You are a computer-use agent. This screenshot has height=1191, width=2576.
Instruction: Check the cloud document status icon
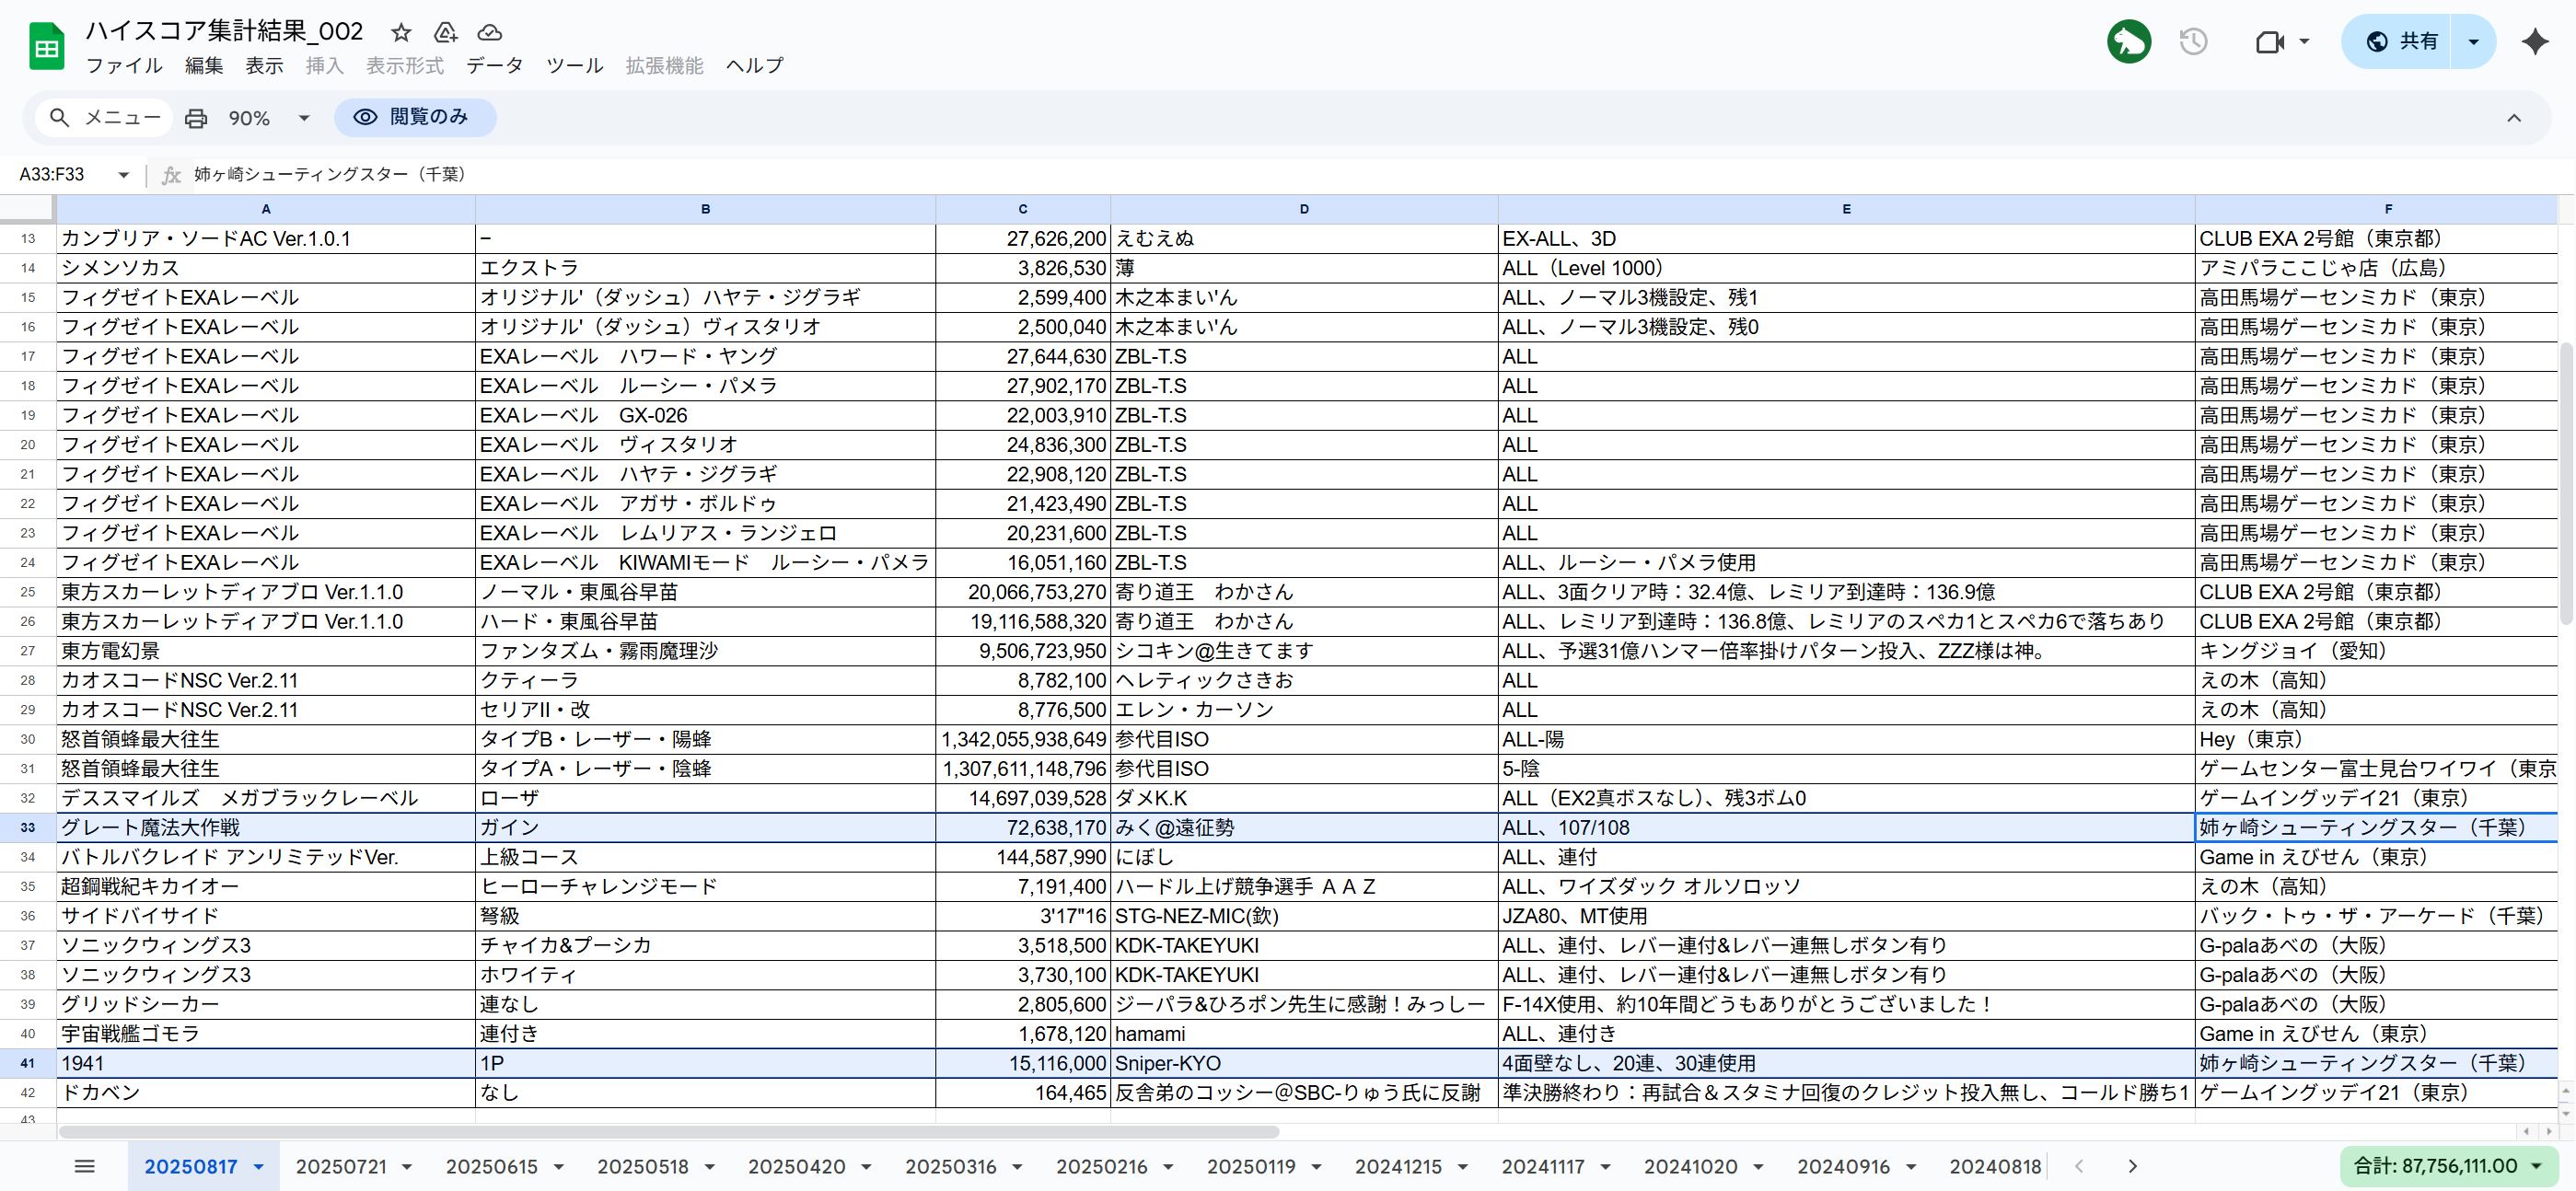click(489, 32)
